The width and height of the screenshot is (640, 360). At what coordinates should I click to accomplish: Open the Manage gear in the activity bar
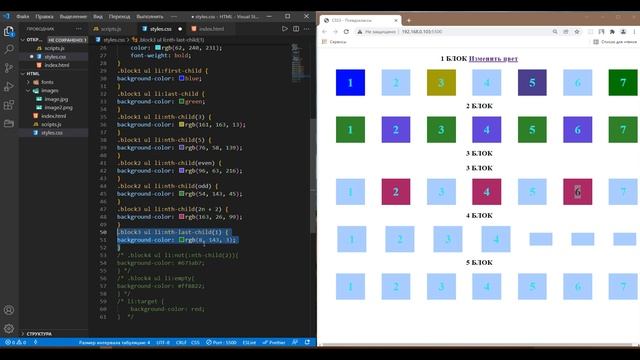(x=9, y=328)
